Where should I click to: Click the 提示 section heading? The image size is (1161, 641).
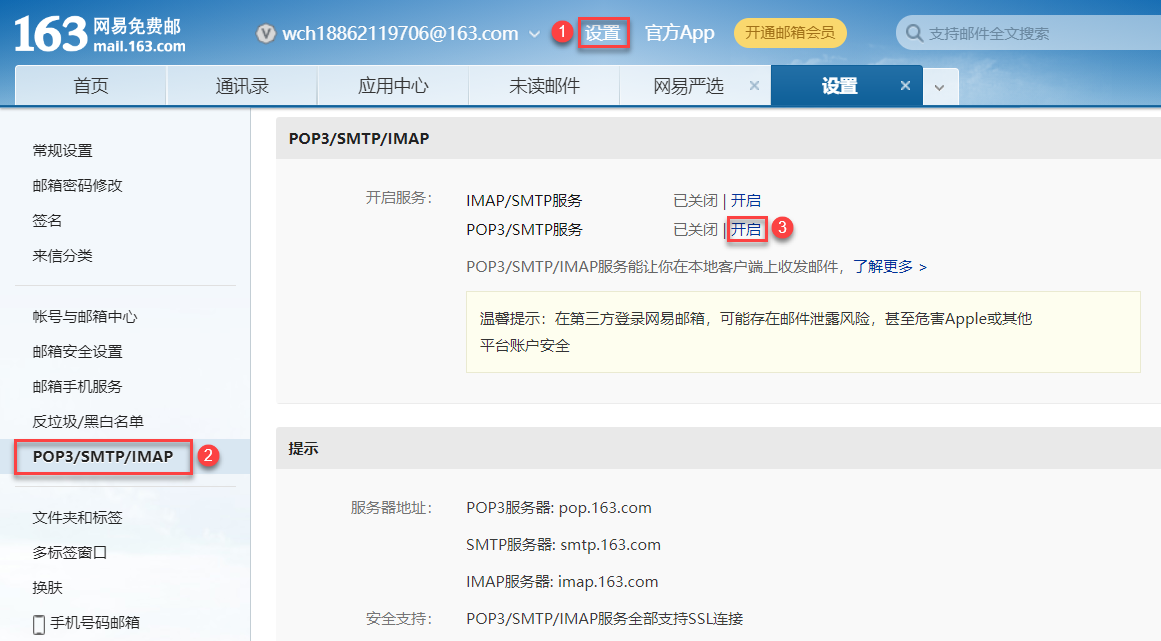point(304,449)
